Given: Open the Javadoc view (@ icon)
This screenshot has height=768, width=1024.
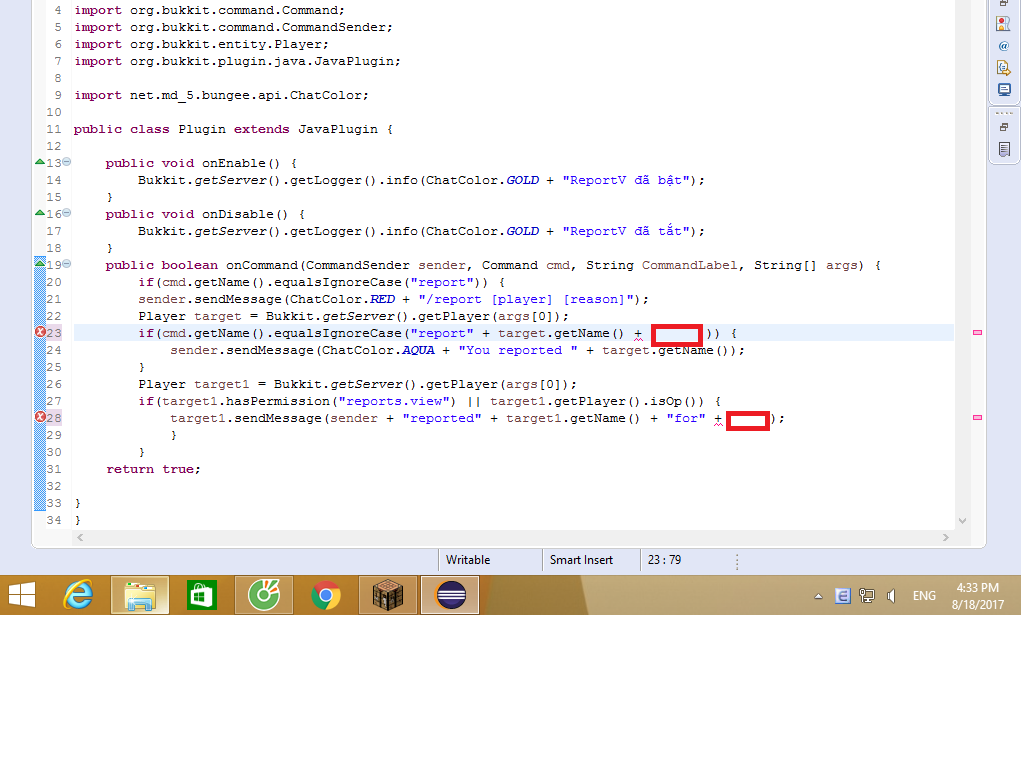Looking at the screenshot, I should (1003, 46).
